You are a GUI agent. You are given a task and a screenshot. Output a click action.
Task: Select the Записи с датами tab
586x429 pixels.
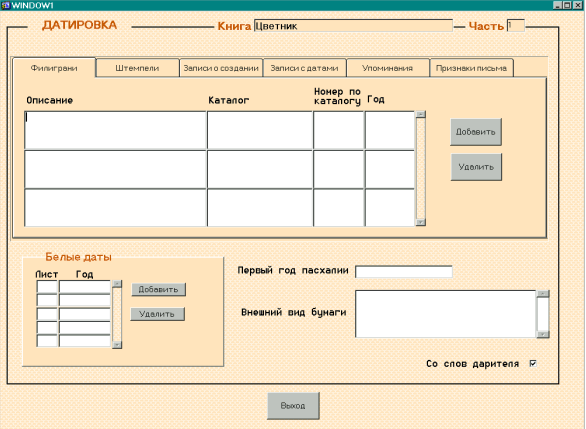coord(305,68)
